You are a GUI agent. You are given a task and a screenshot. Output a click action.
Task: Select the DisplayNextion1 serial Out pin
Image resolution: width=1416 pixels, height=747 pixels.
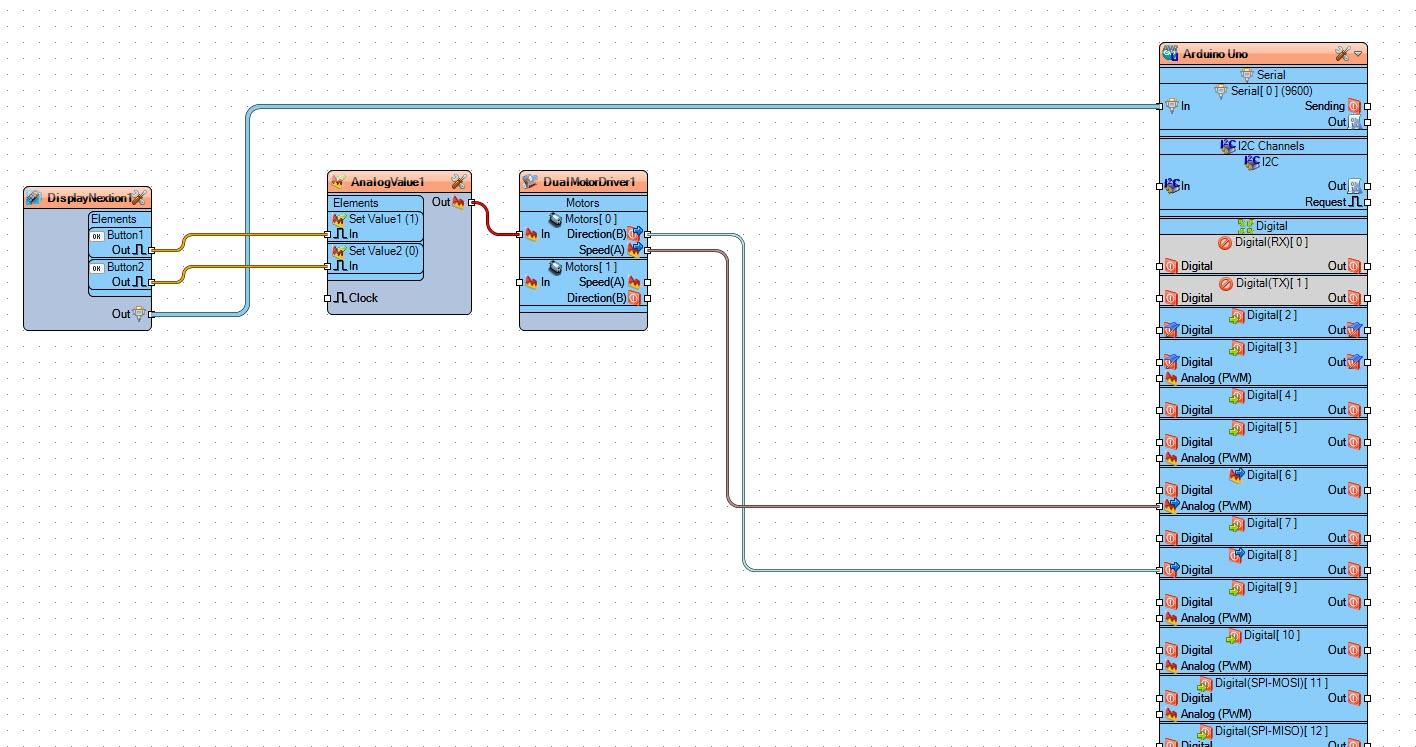tap(152, 314)
